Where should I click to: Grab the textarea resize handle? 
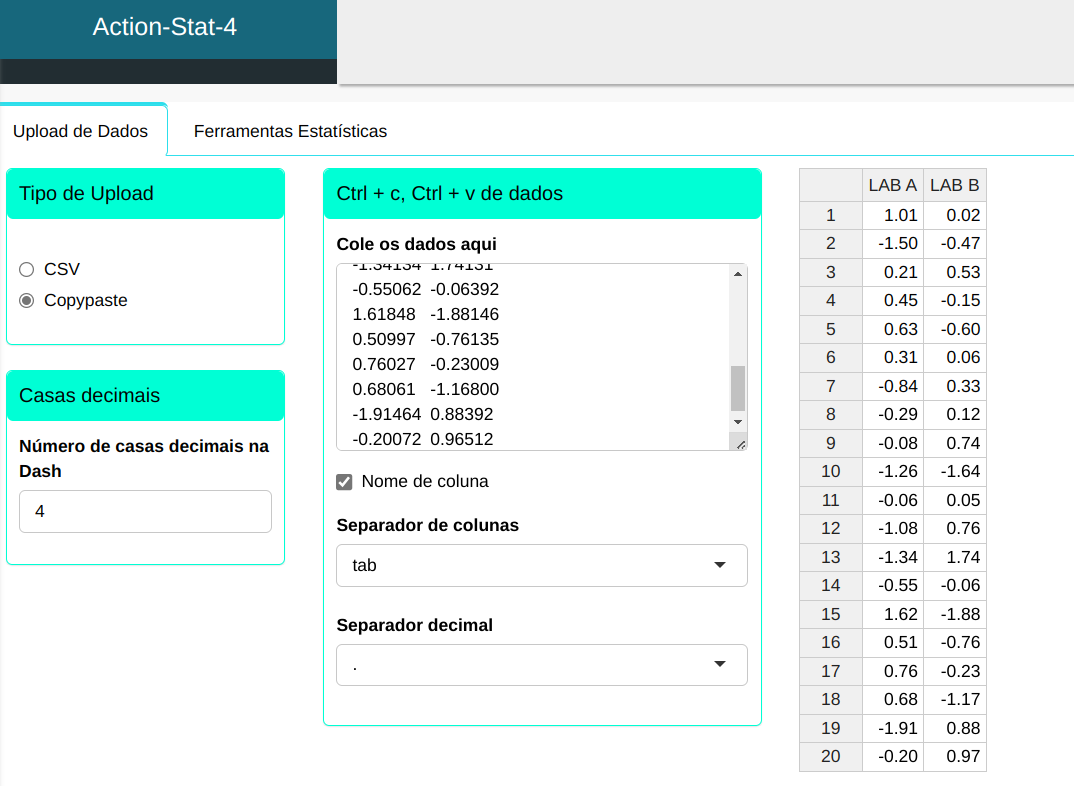click(x=740, y=443)
